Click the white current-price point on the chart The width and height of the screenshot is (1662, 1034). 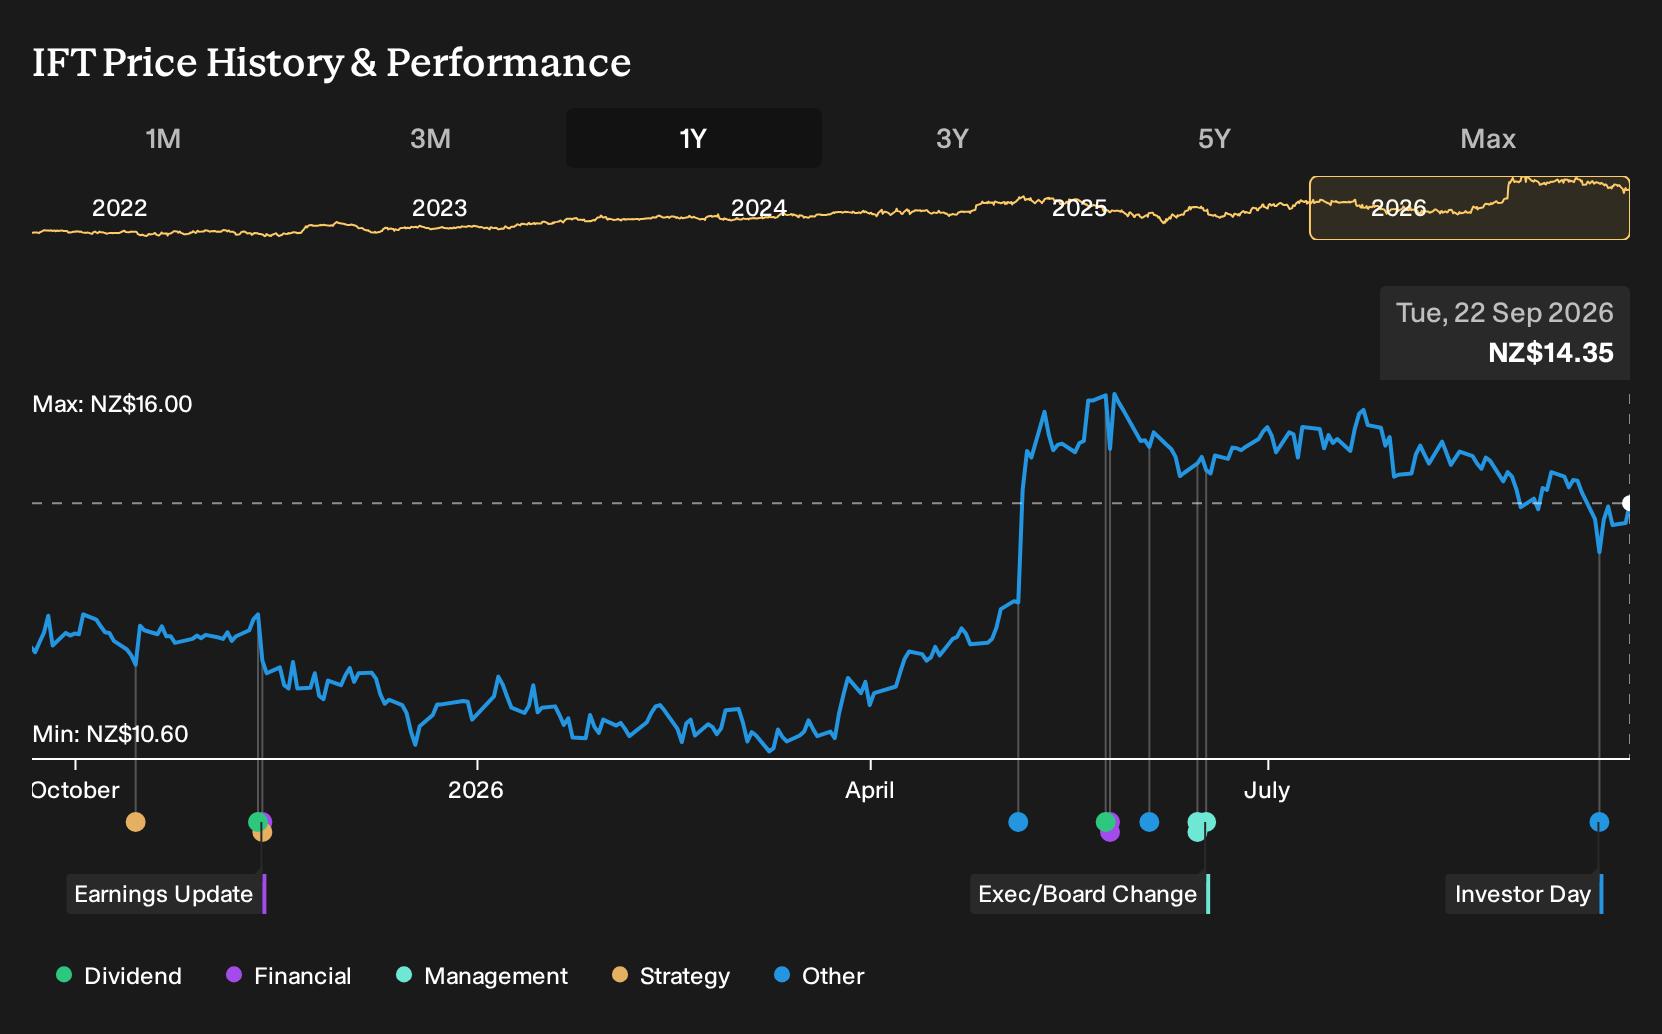point(1629,503)
